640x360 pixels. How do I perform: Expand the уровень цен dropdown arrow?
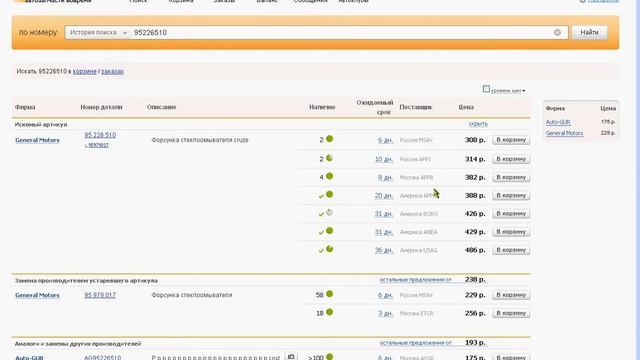point(524,91)
